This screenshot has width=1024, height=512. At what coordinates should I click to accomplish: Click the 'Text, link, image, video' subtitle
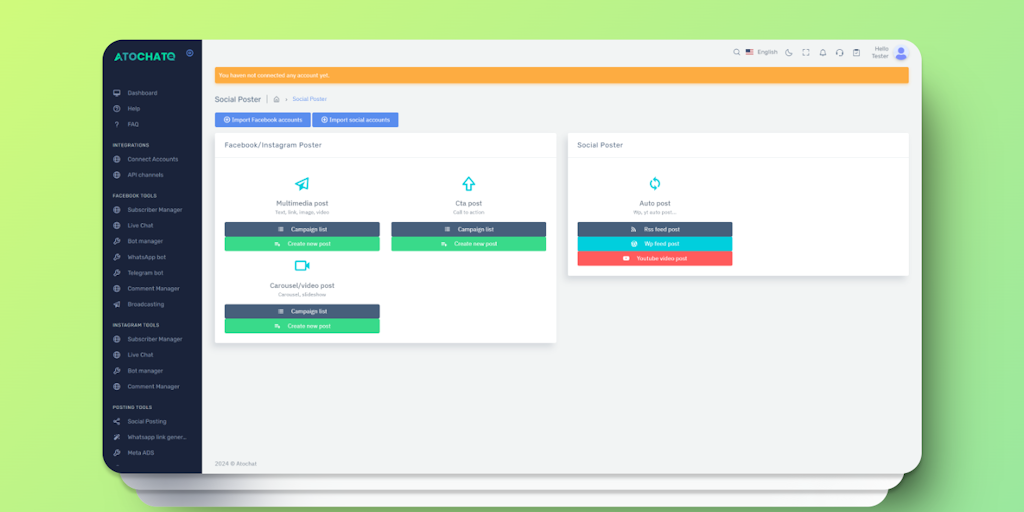tap(302, 212)
